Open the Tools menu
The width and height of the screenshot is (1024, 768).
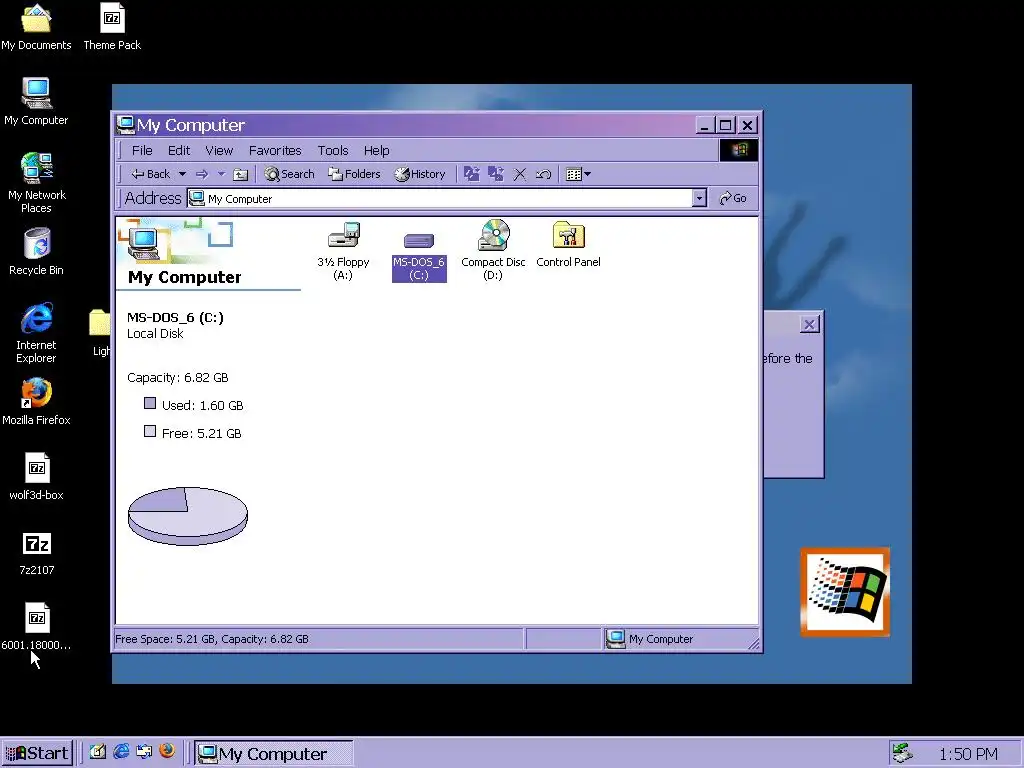333,150
